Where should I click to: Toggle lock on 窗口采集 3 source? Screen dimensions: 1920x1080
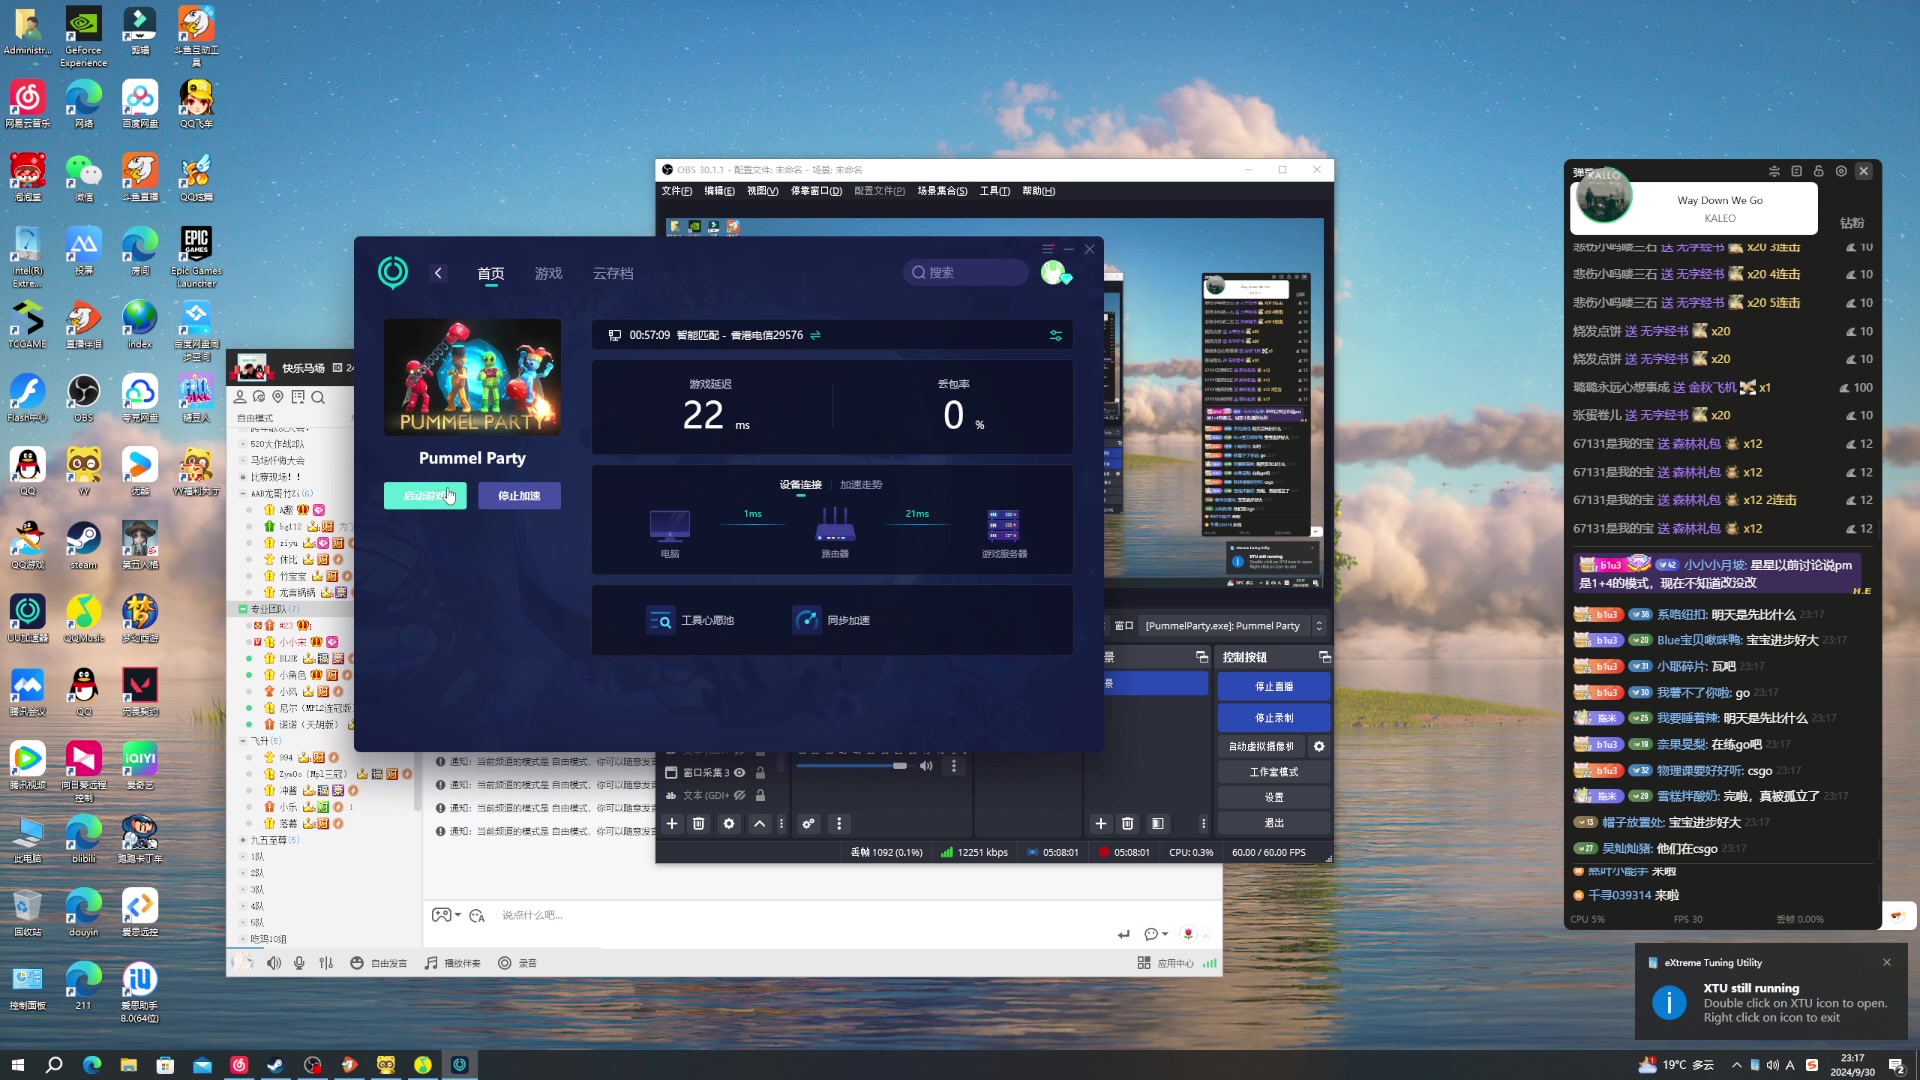[760, 772]
